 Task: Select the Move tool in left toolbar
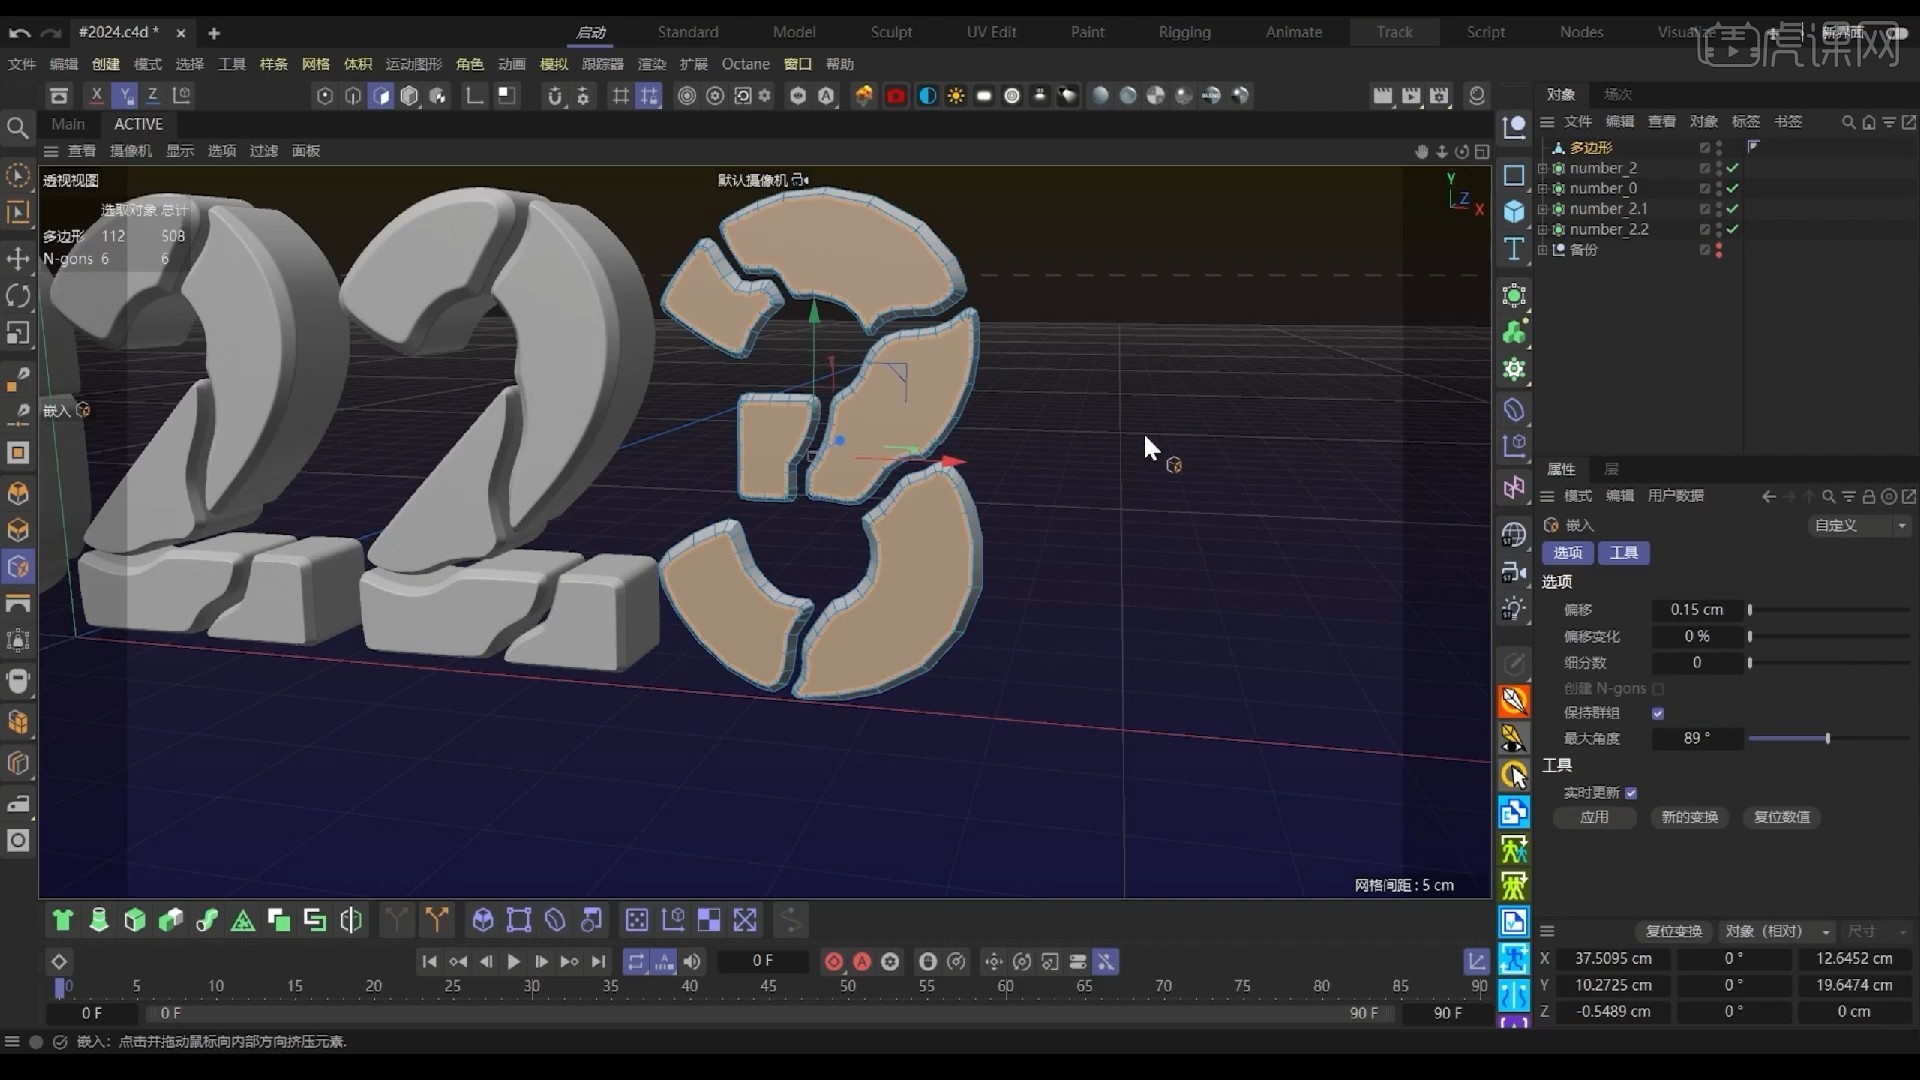(18, 258)
